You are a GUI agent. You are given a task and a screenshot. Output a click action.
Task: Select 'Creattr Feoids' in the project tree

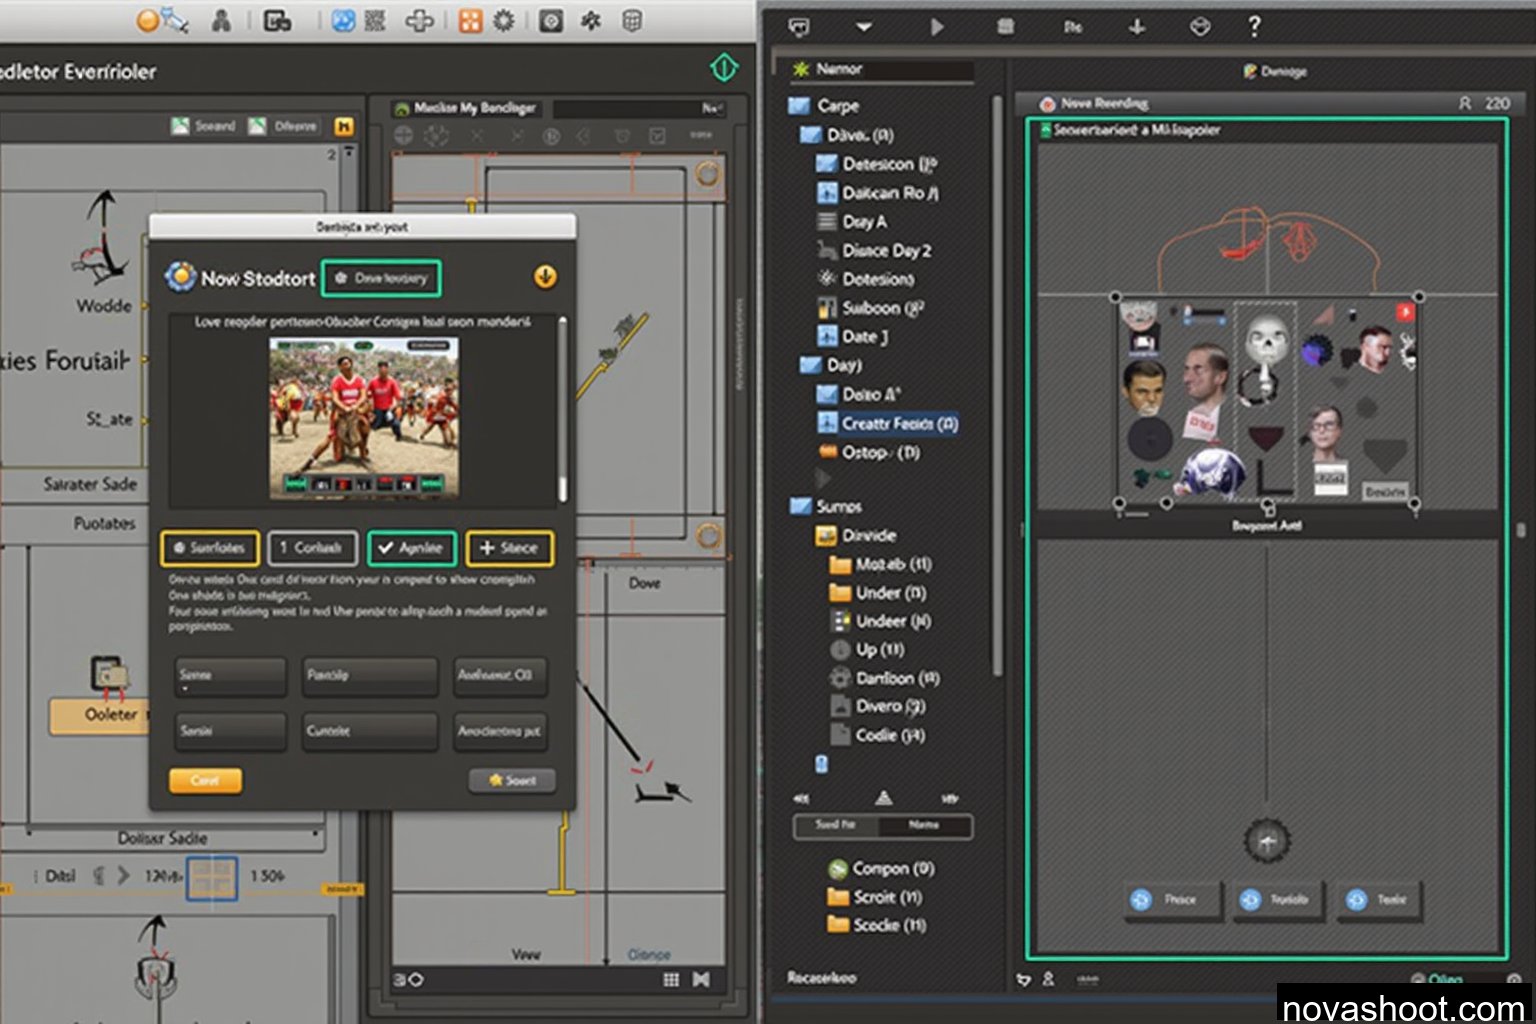(897, 423)
